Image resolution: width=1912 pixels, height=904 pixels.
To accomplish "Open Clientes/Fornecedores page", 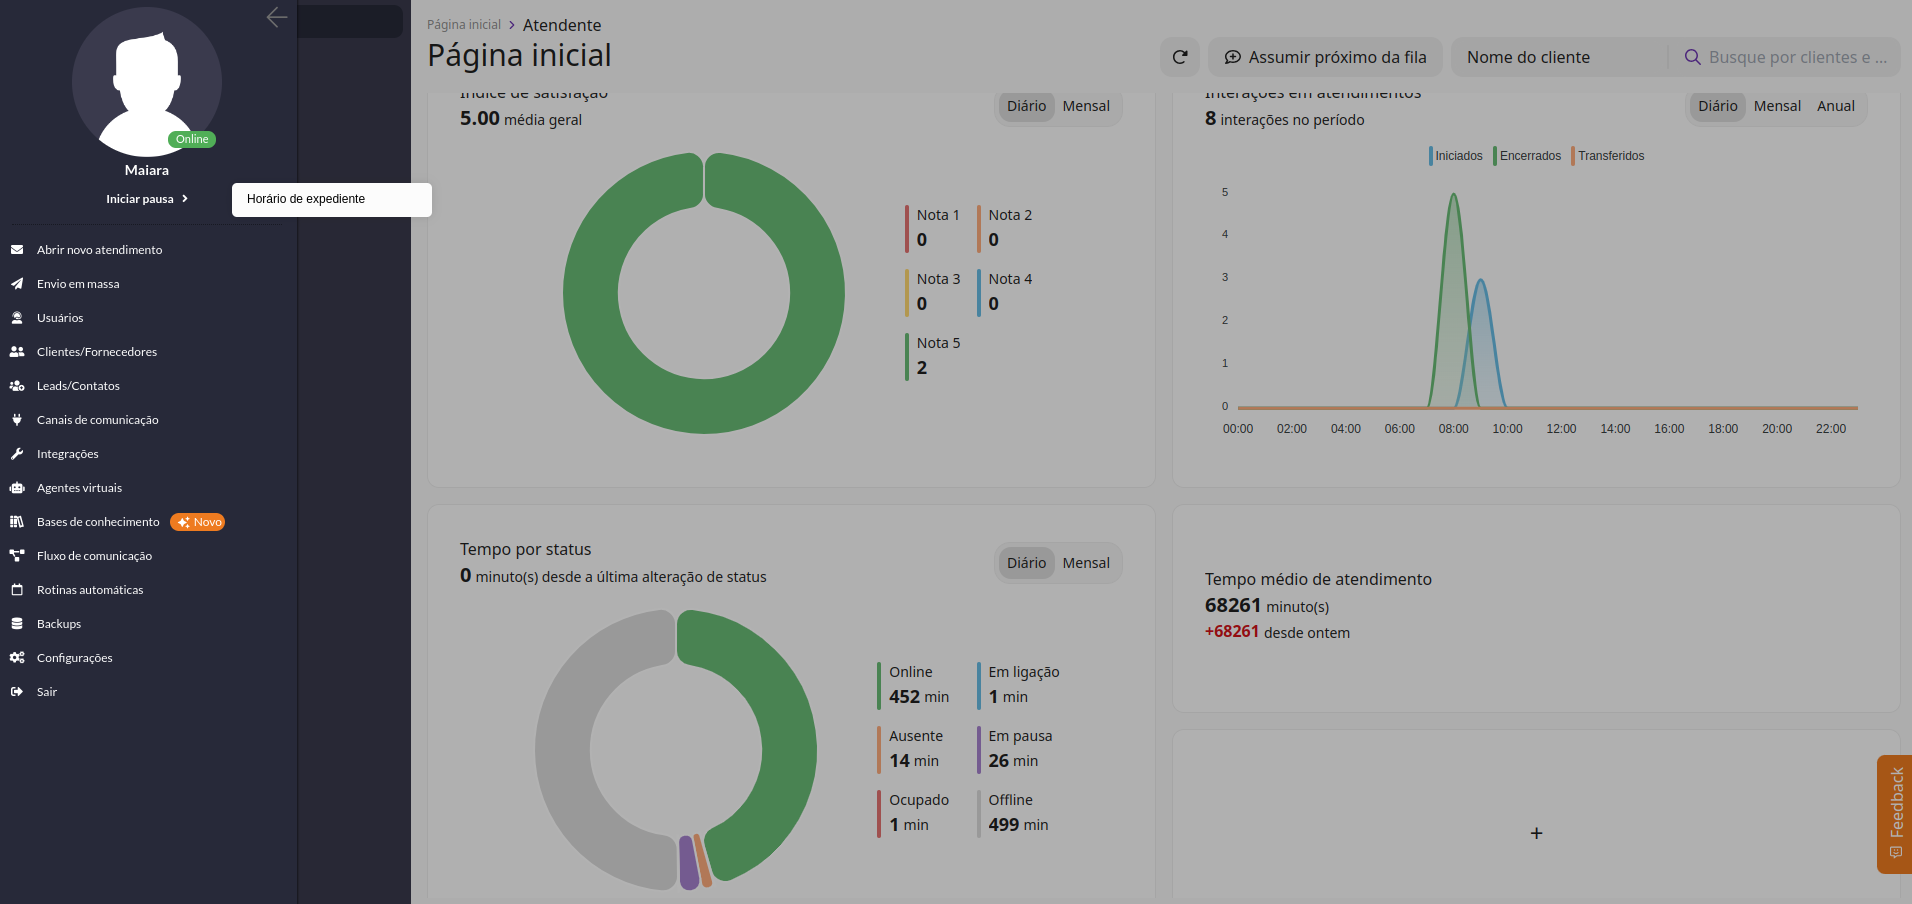I will tap(97, 352).
